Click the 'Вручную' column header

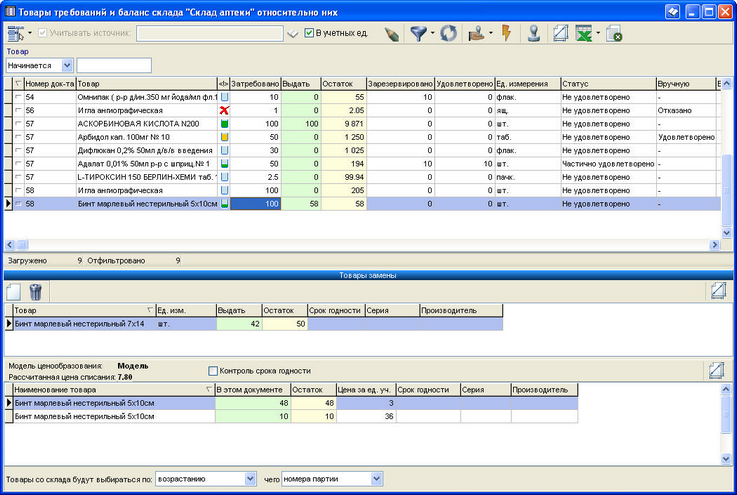(x=686, y=84)
